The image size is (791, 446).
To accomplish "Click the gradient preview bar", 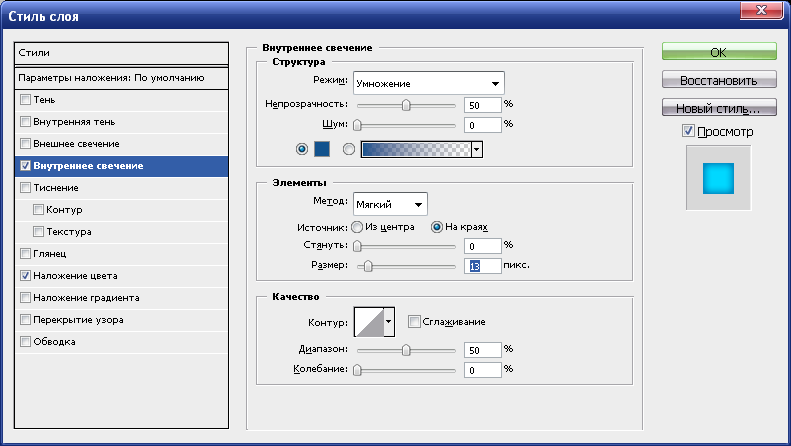I will click(x=417, y=149).
